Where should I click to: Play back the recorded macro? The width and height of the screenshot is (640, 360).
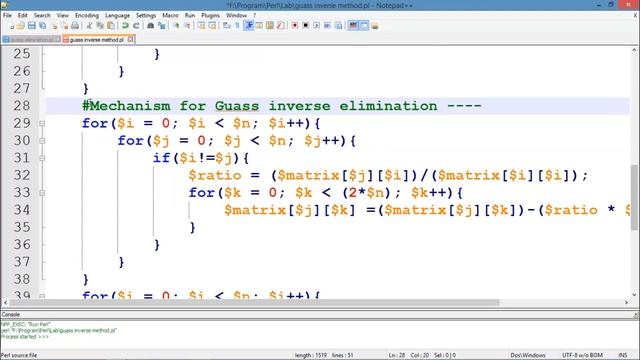pos(316,26)
